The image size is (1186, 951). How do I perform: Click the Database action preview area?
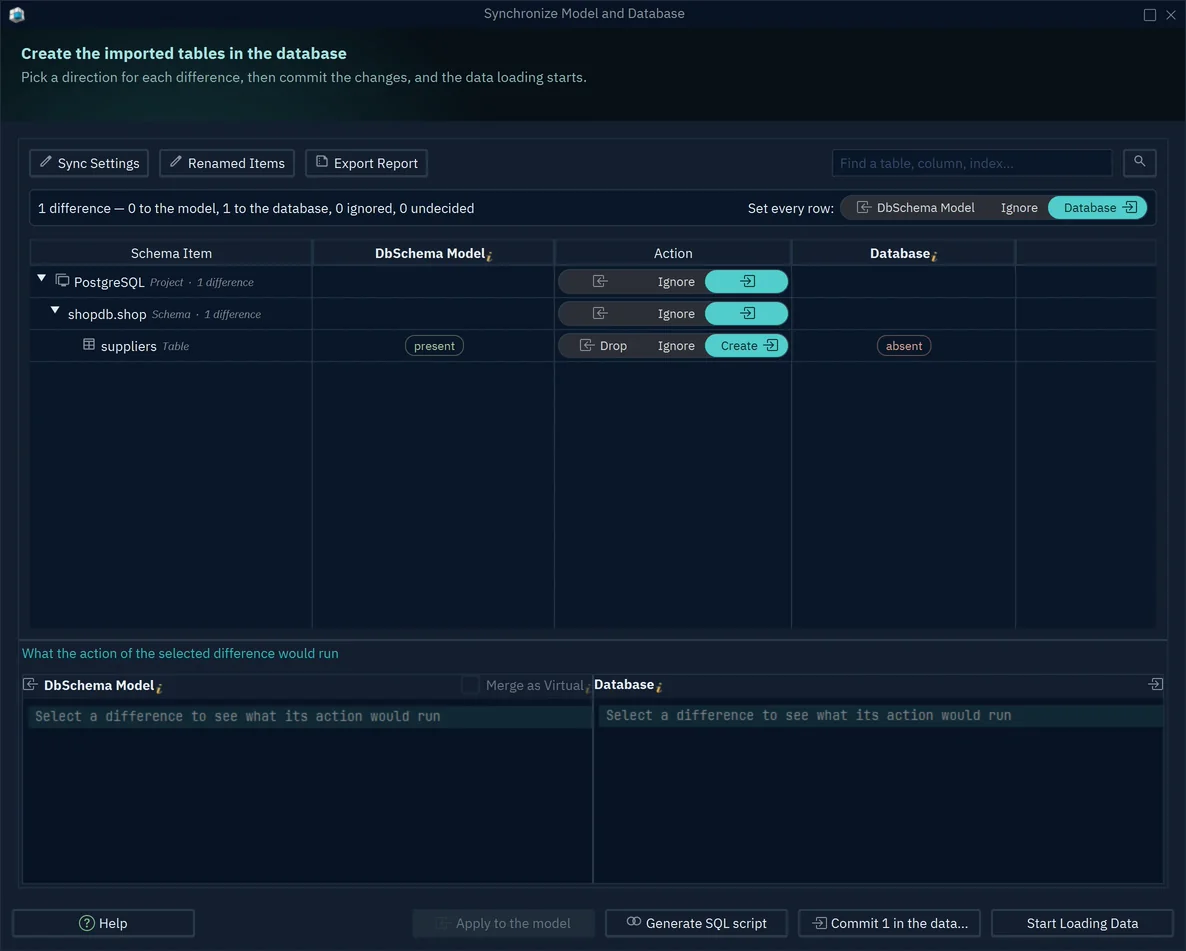(x=879, y=790)
